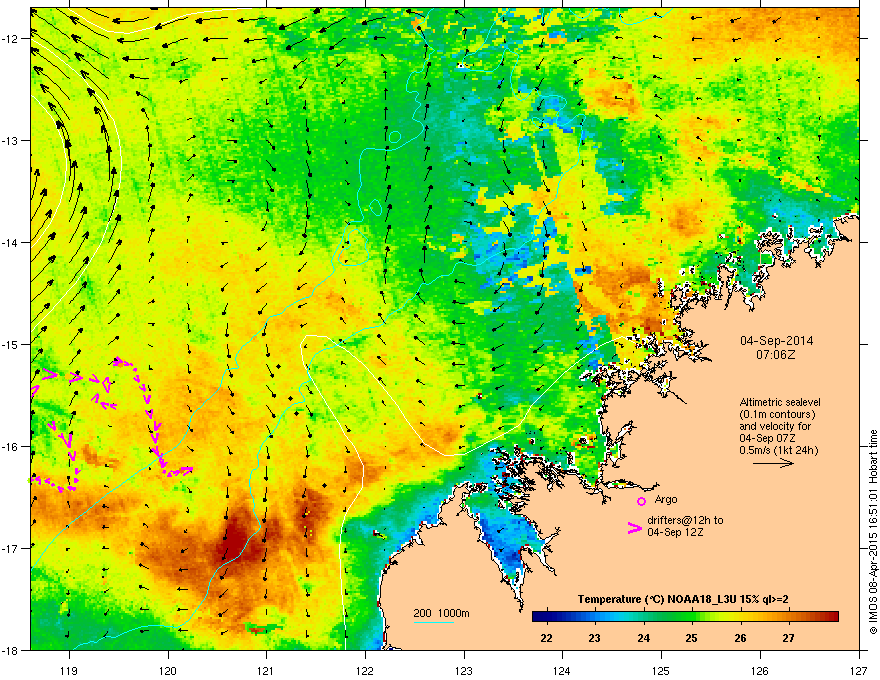Click longitude axis label 123

[464, 670]
